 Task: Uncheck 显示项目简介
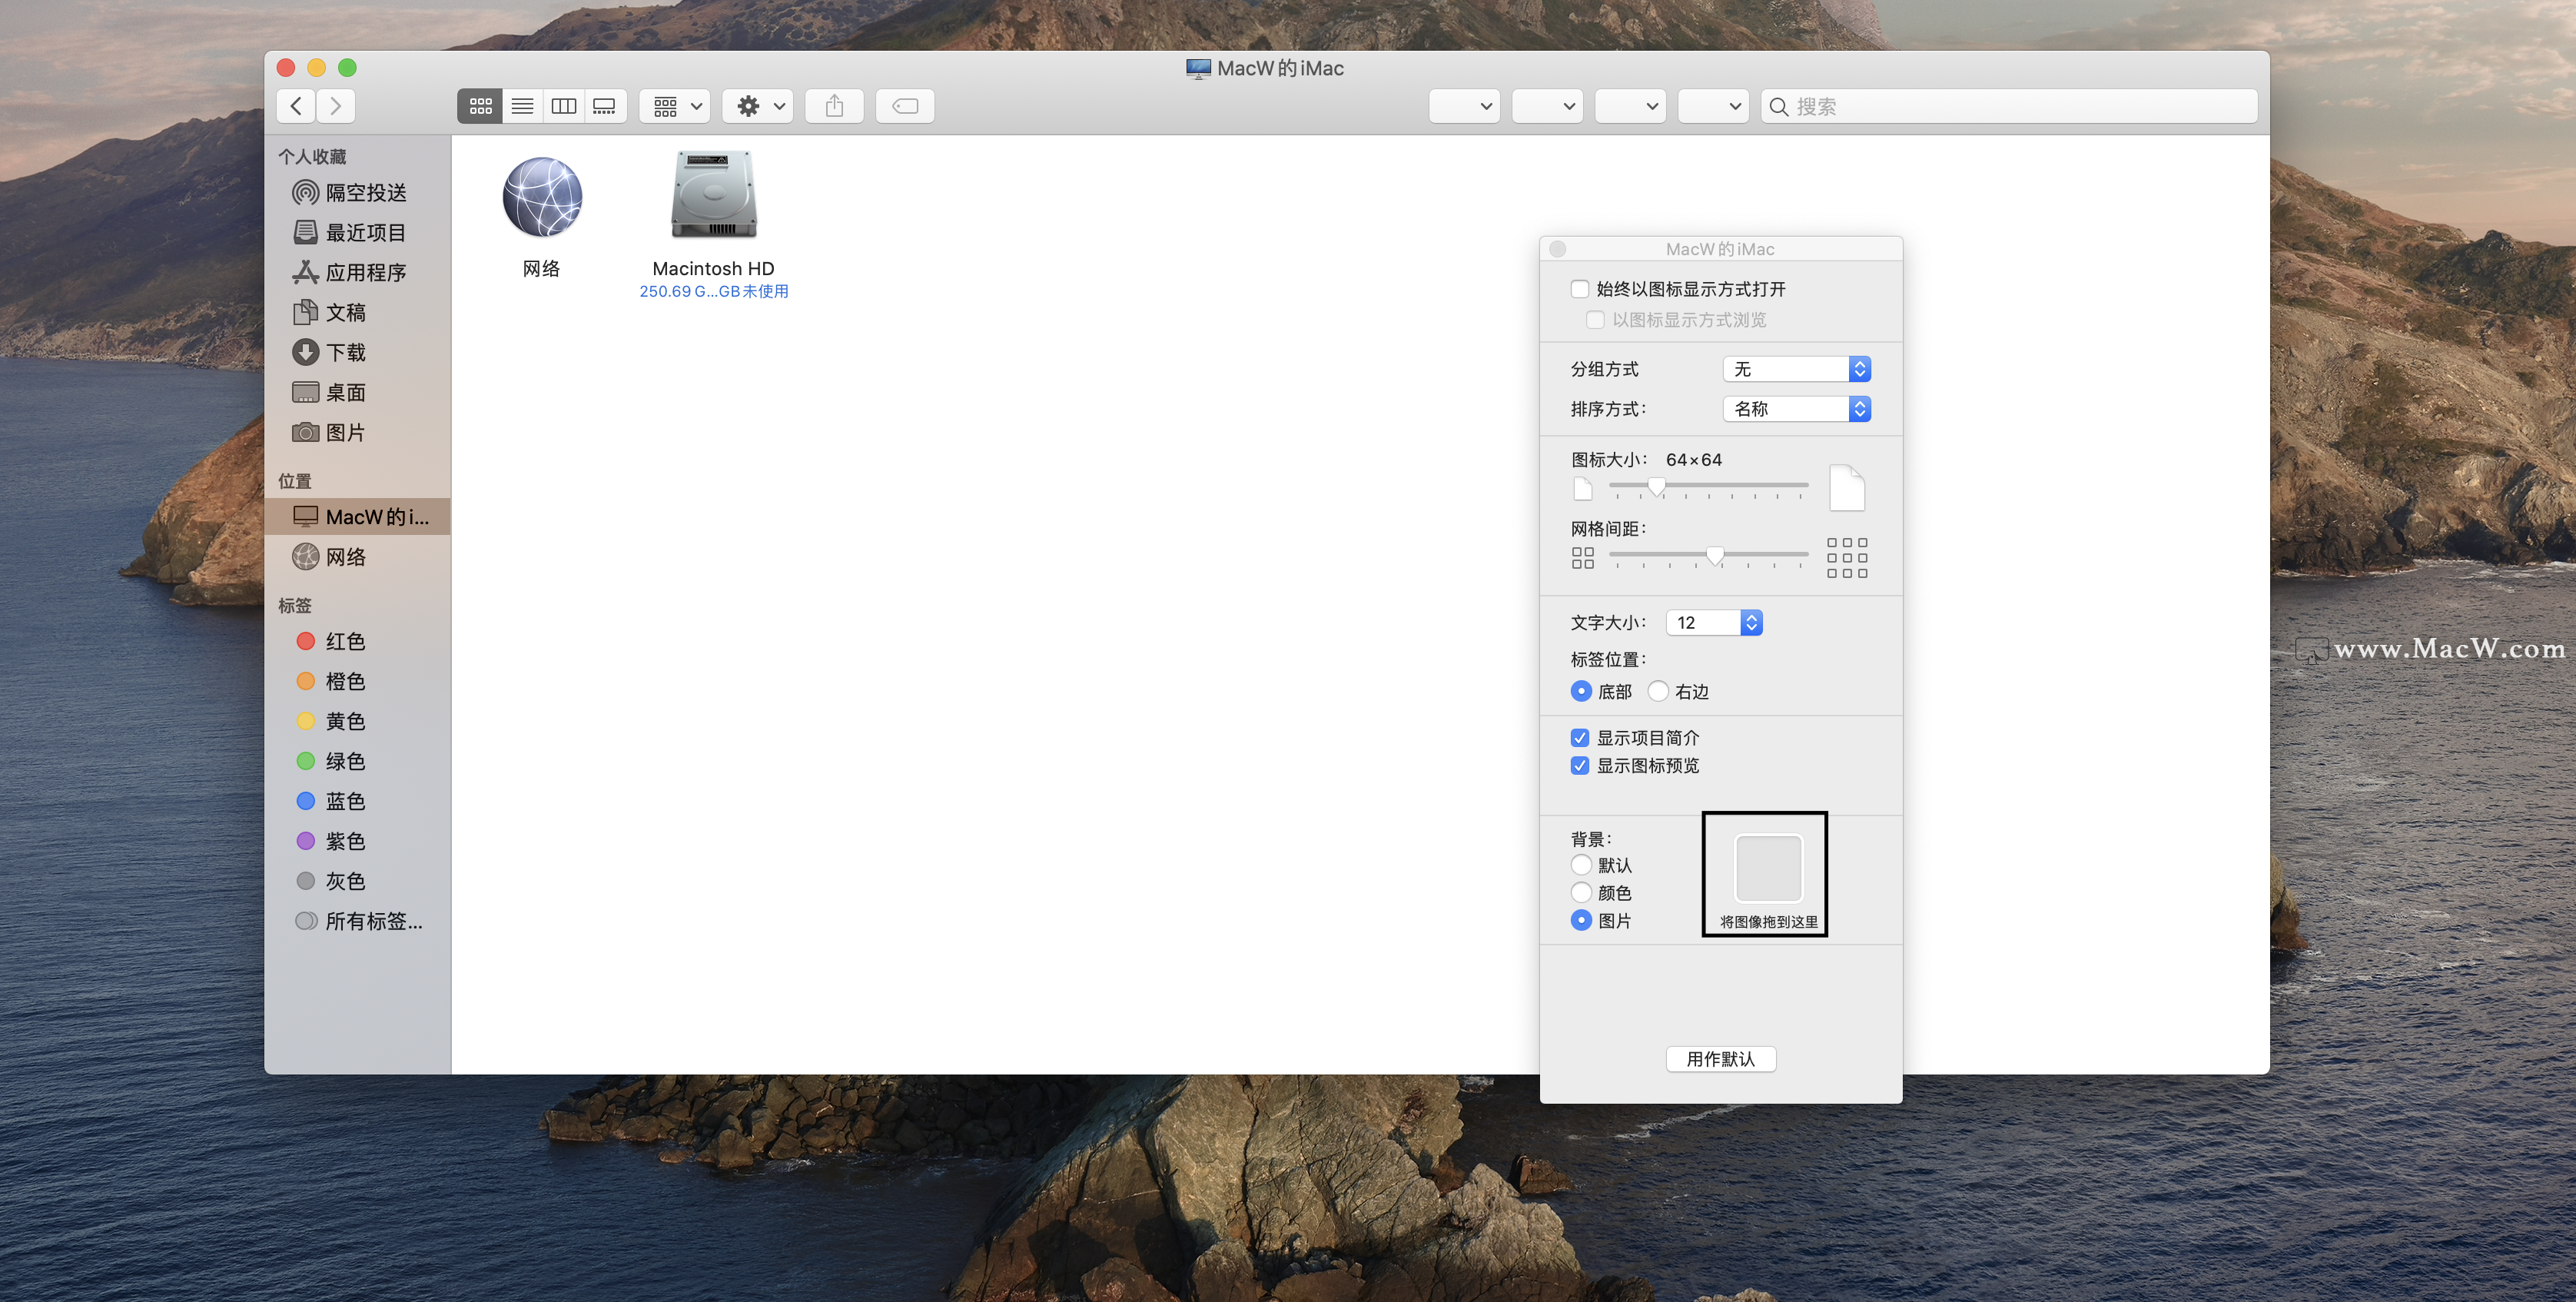(1580, 737)
